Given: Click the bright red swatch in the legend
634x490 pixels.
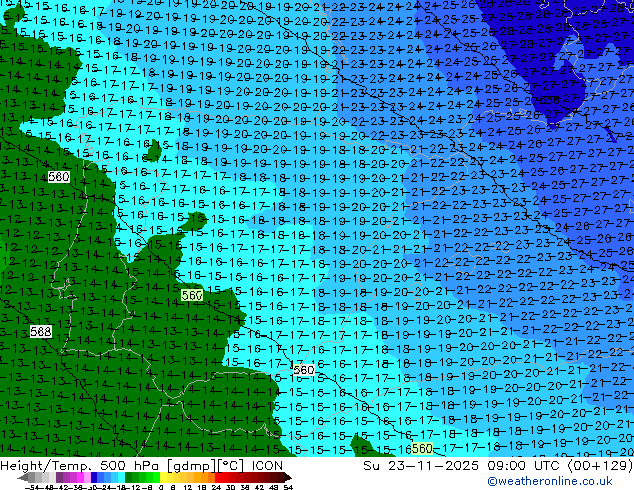Looking at the screenshot, I should click(218, 477).
